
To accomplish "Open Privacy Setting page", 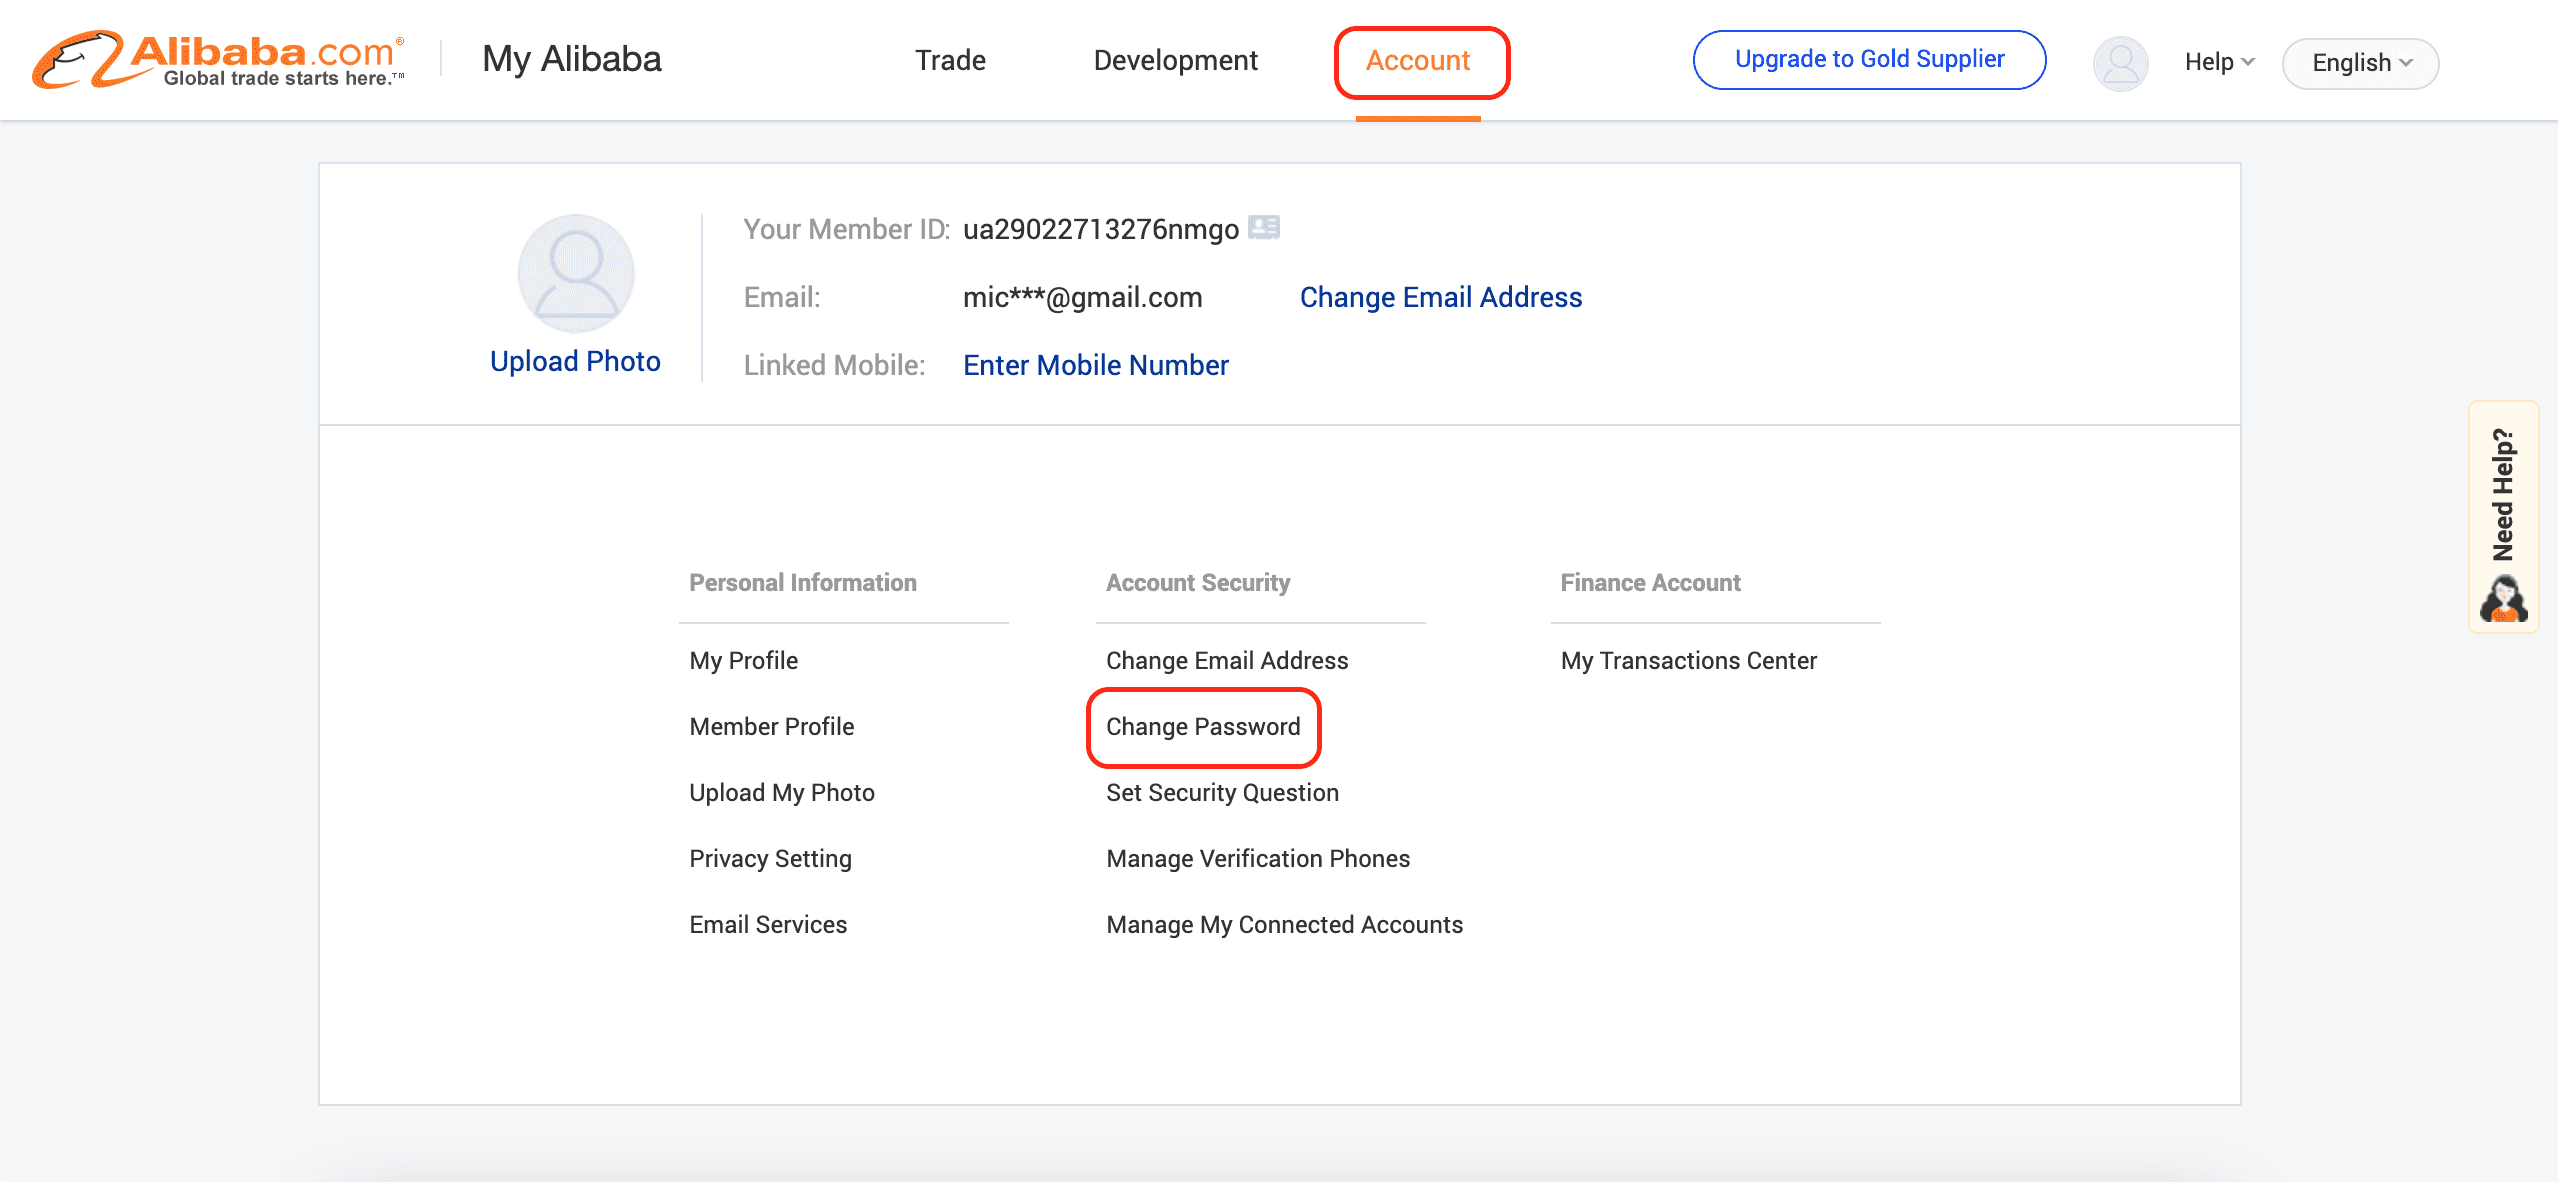I will (770, 859).
